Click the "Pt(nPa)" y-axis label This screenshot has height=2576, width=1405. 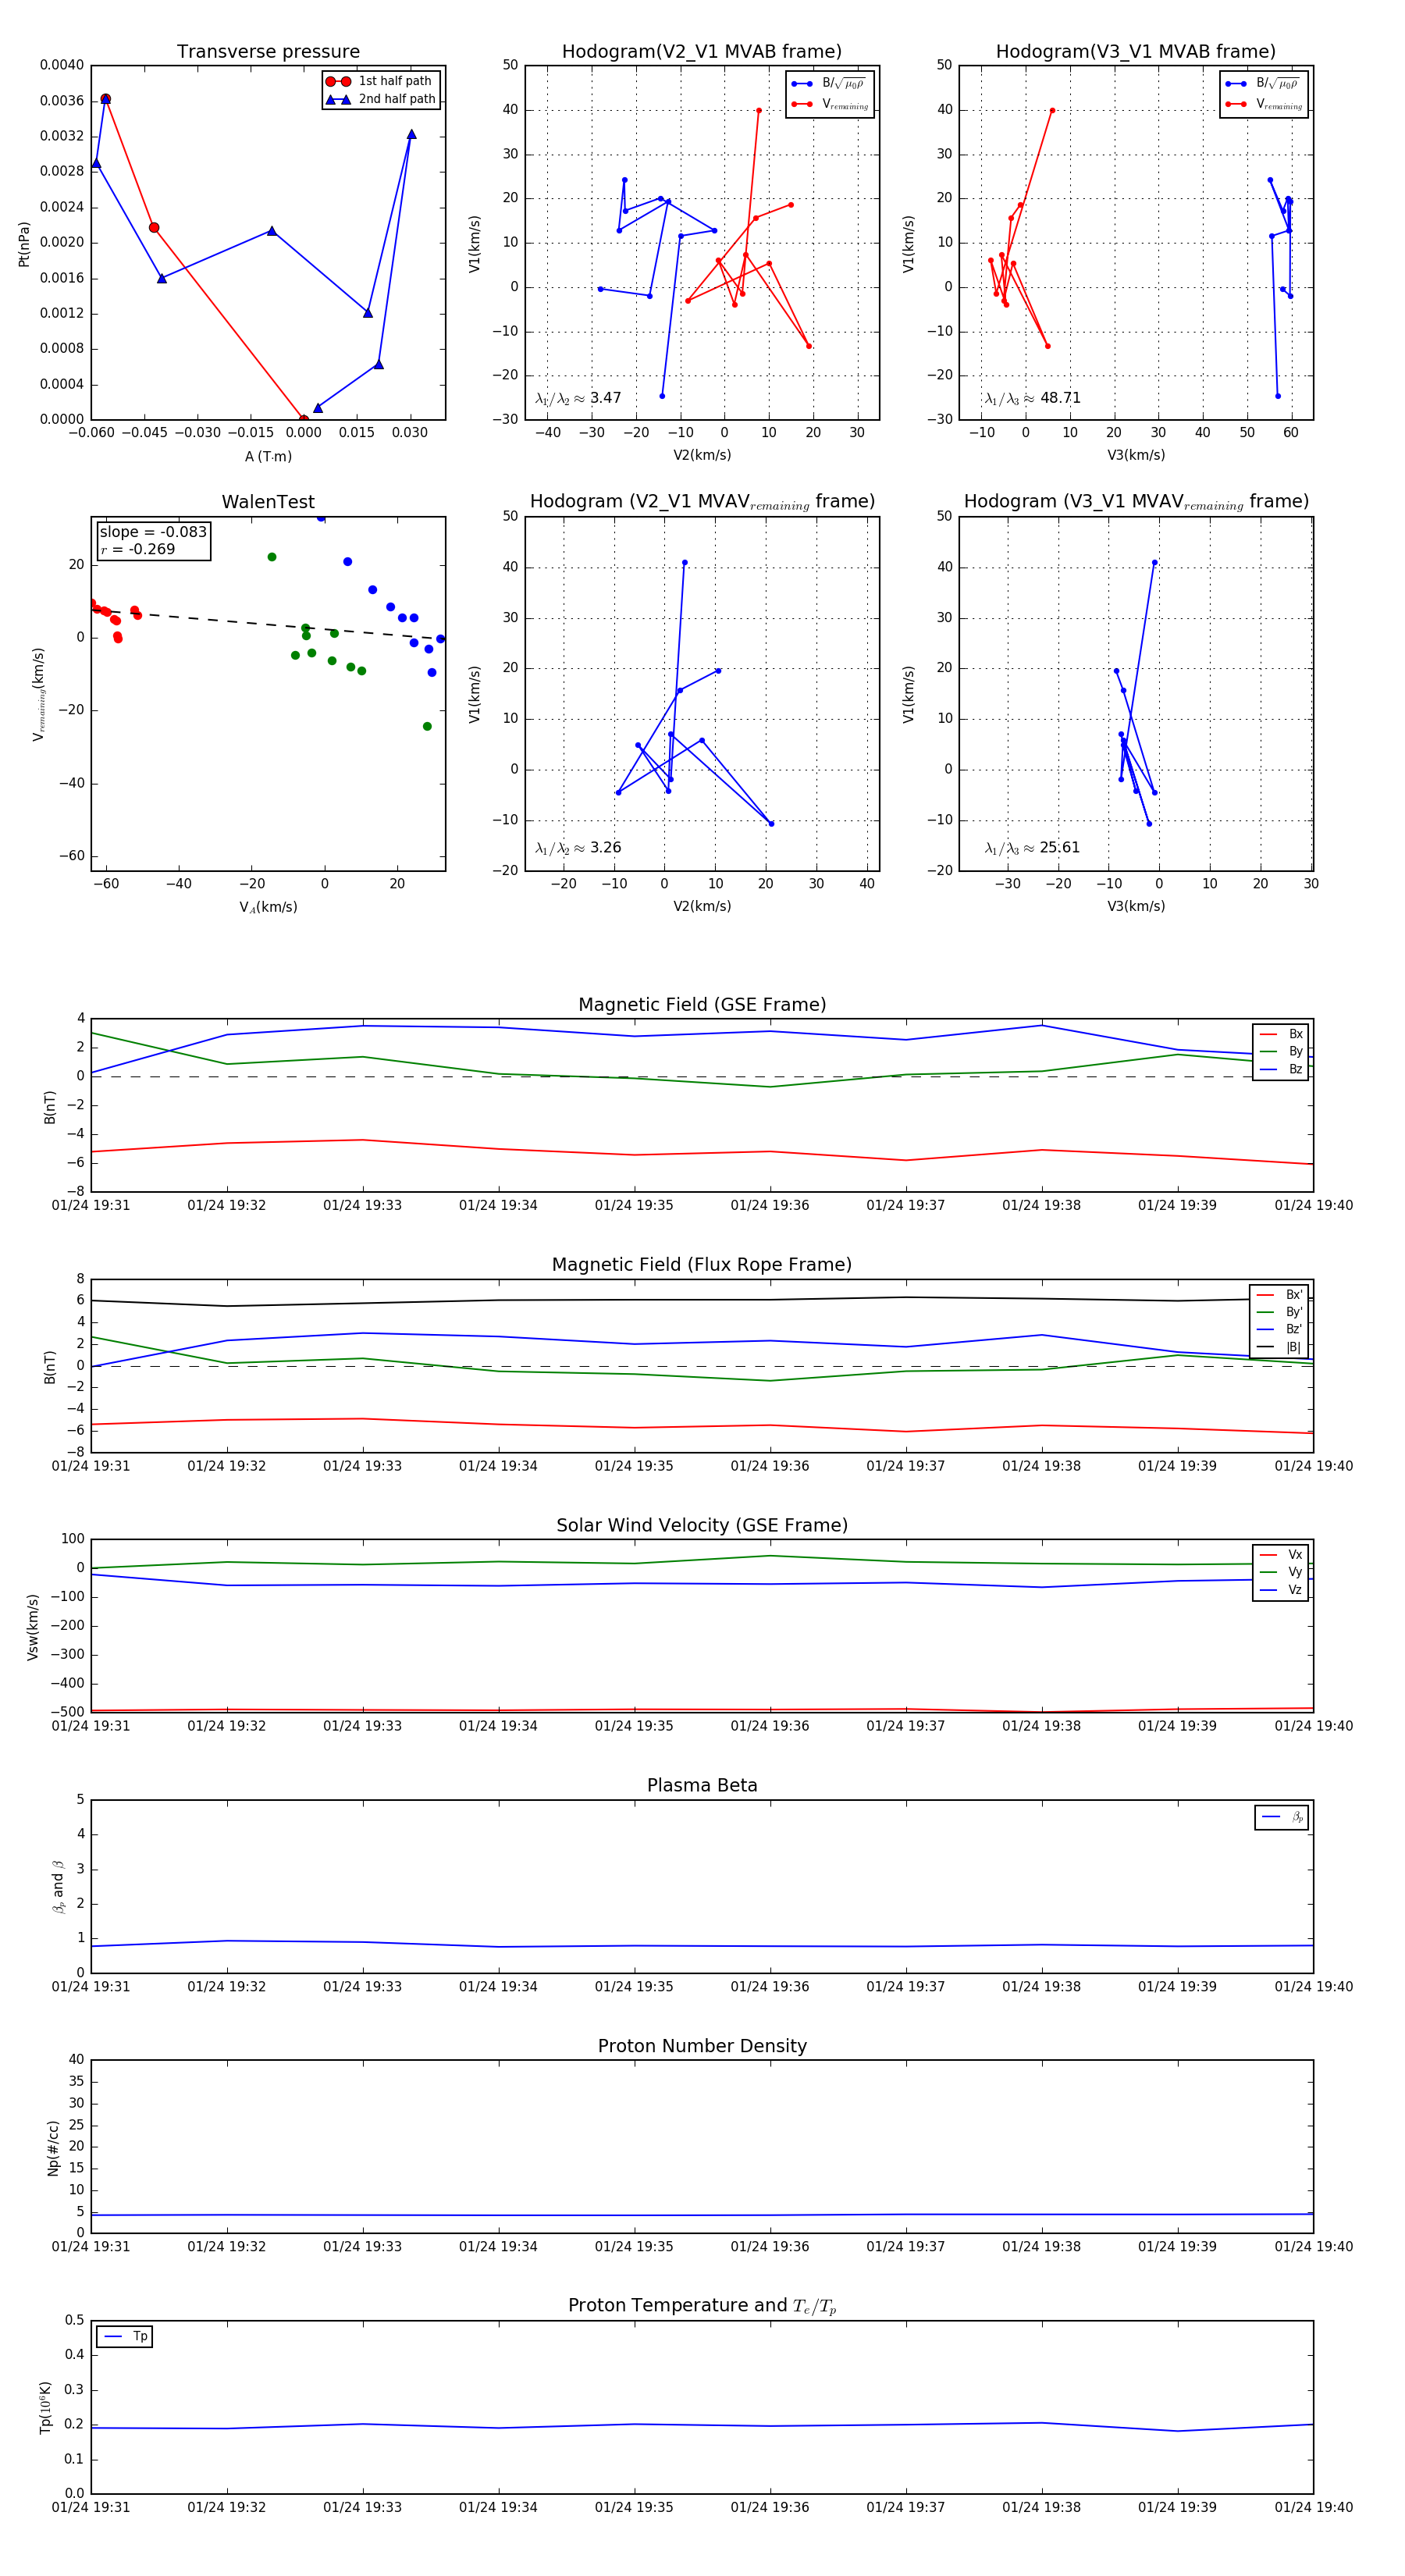24,243
